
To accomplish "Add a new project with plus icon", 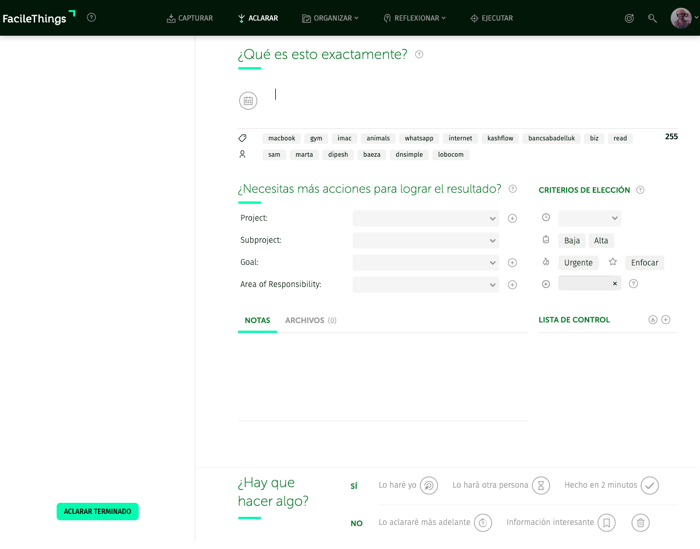I will [512, 218].
